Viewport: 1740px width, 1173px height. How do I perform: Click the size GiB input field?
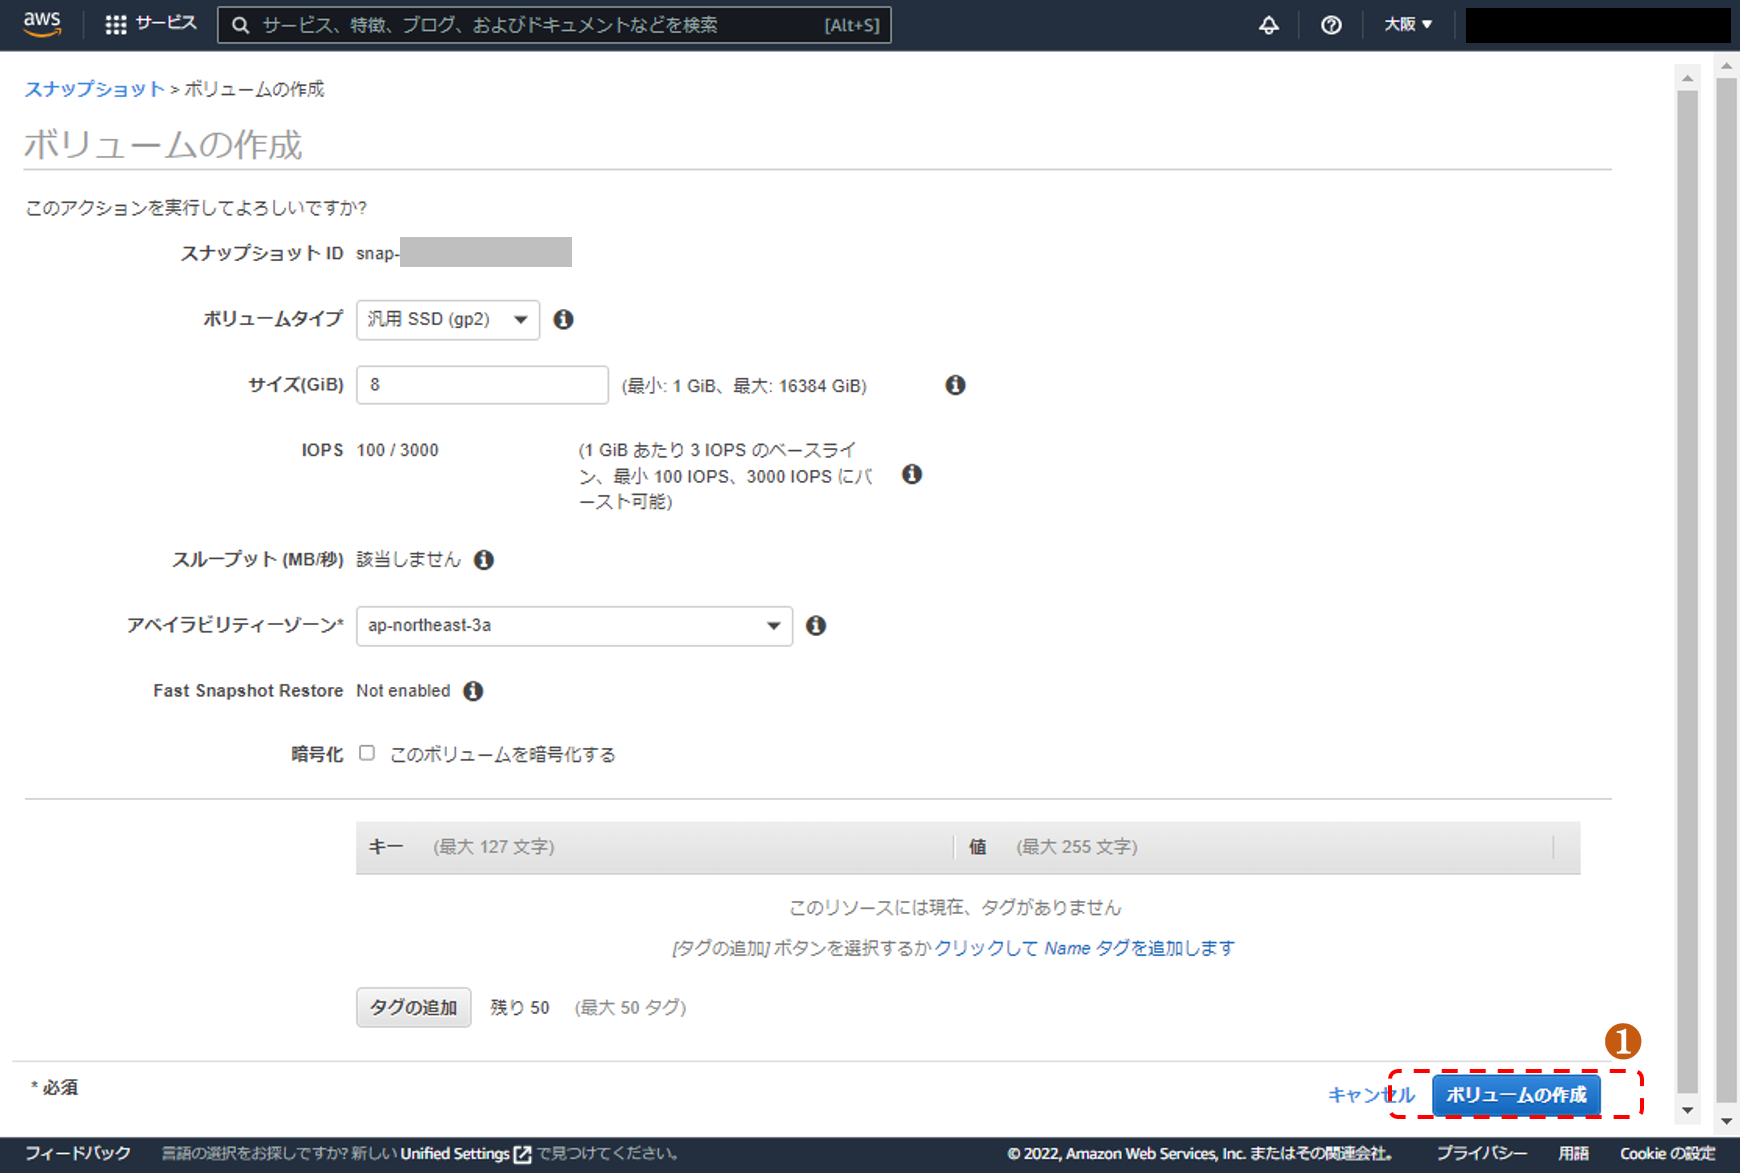coord(482,385)
